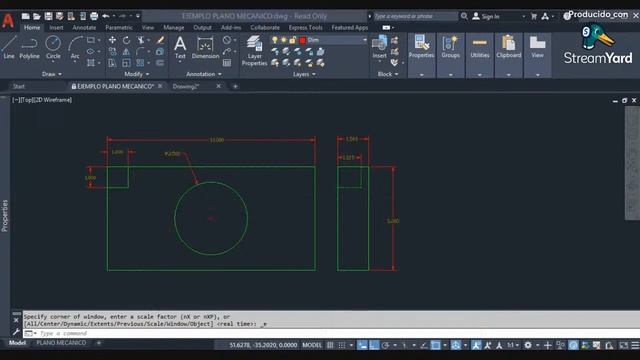Click the Plot printer icon
The height and width of the screenshot is (360, 640).
(x=94, y=16)
